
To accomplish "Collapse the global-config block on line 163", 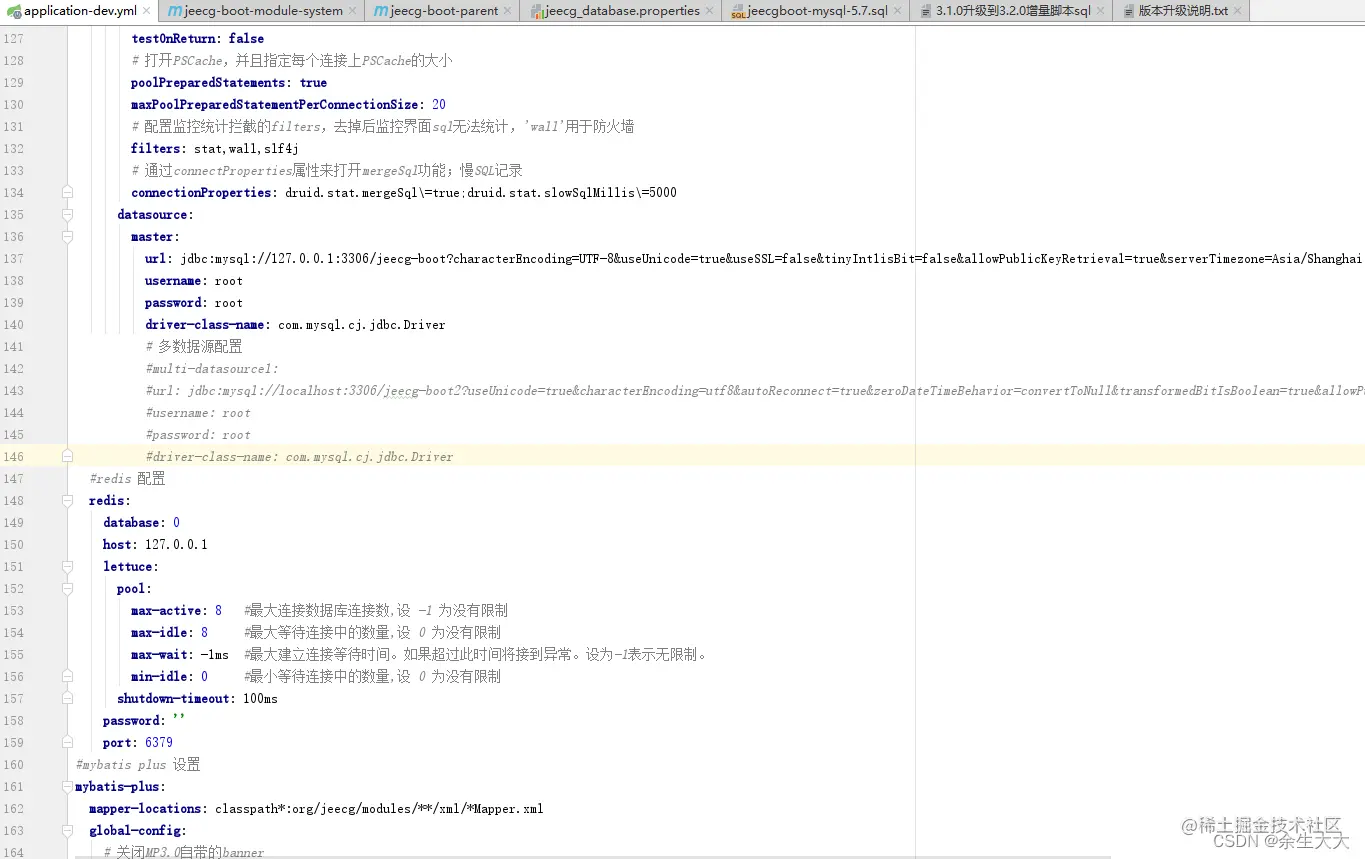I will 67,830.
